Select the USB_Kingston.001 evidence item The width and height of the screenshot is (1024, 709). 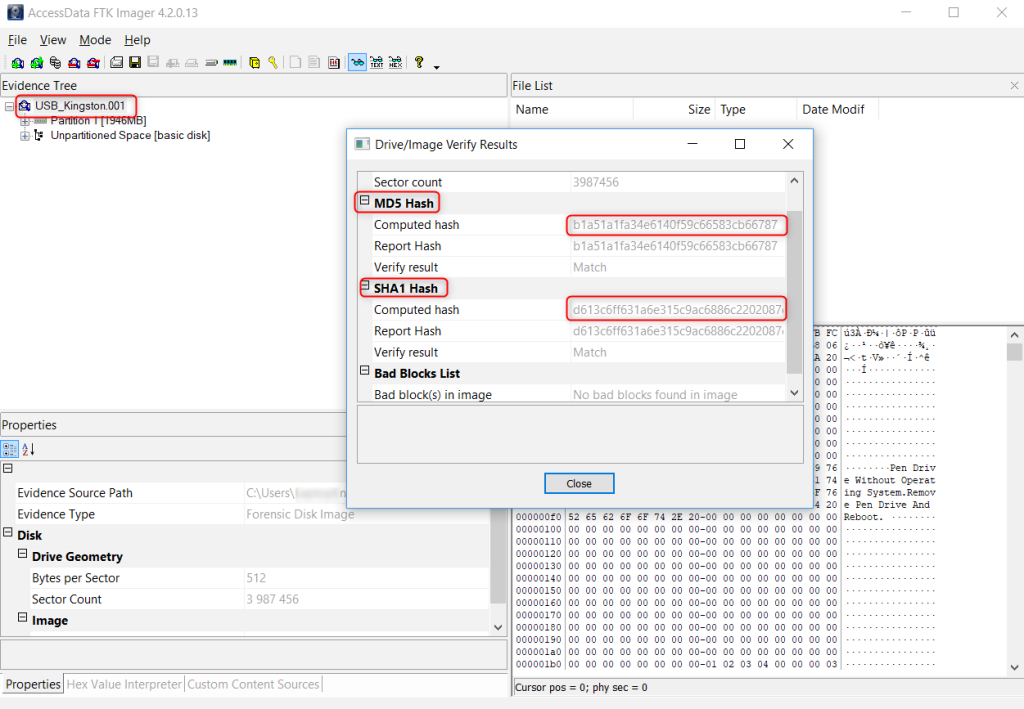[x=79, y=106]
